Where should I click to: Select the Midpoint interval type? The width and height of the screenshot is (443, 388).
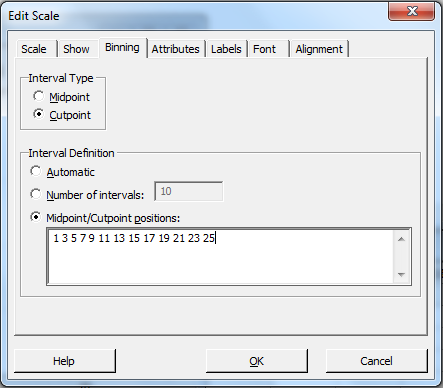[x=38, y=96]
